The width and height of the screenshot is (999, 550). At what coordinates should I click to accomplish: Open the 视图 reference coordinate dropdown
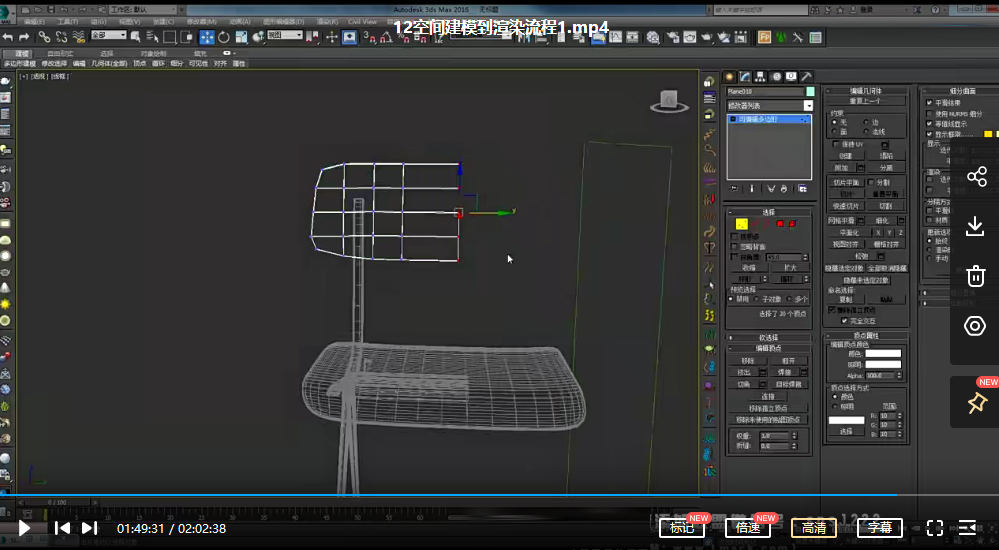pos(285,36)
